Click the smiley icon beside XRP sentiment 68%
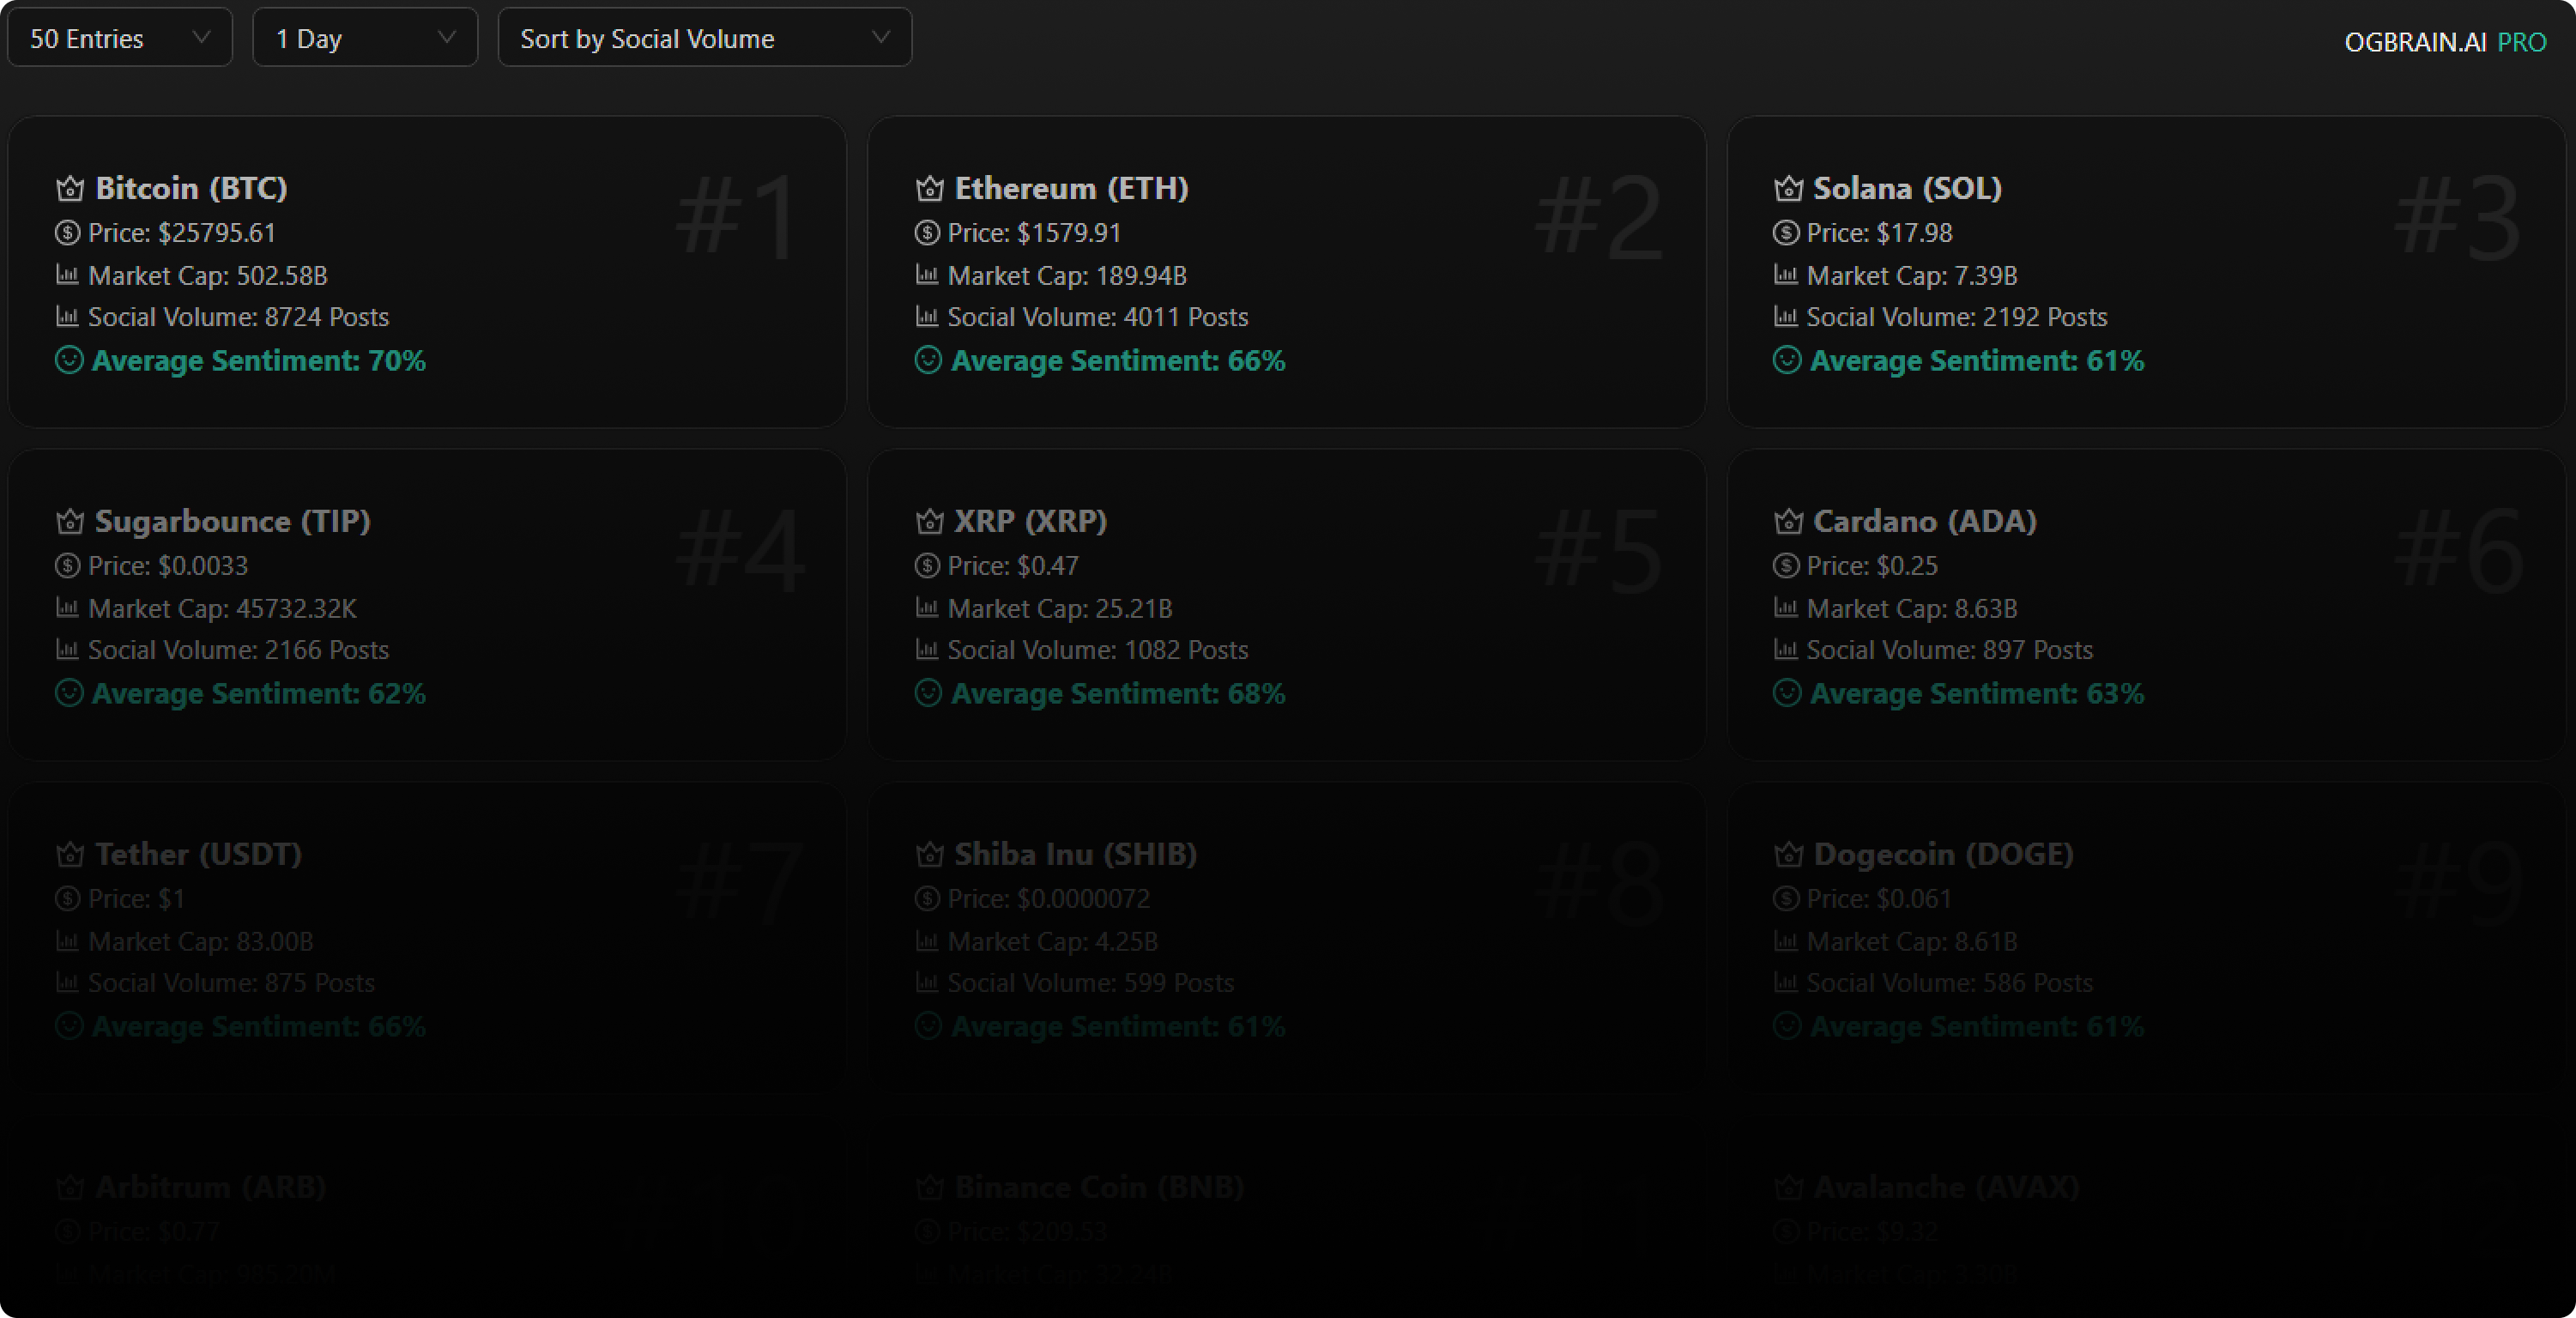The height and width of the screenshot is (1318, 2576). pos(928,693)
